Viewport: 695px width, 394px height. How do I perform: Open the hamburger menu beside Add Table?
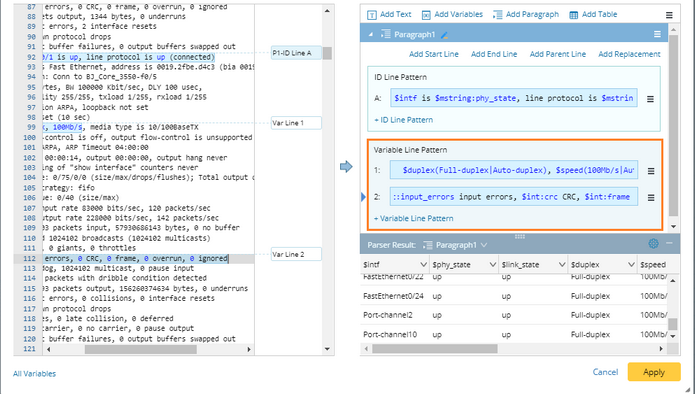point(669,15)
